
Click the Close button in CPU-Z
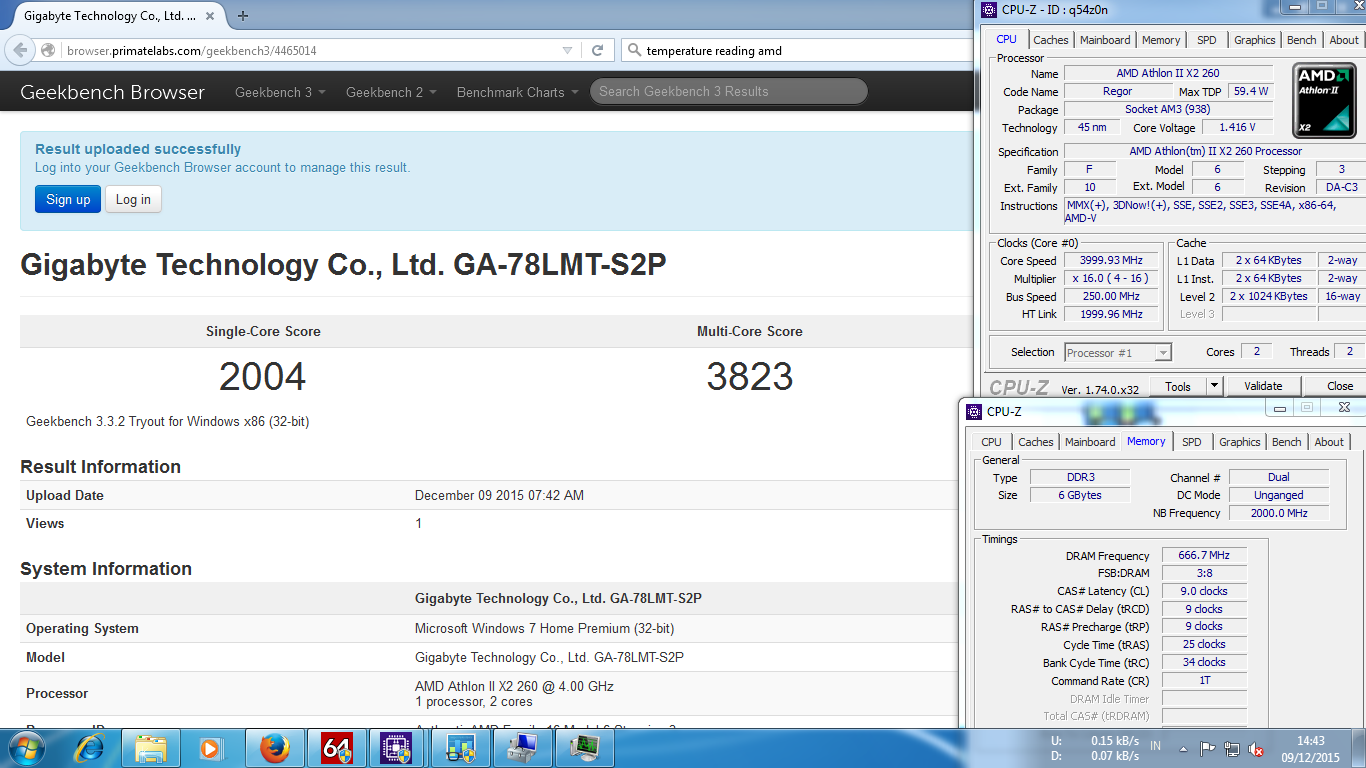1340,386
